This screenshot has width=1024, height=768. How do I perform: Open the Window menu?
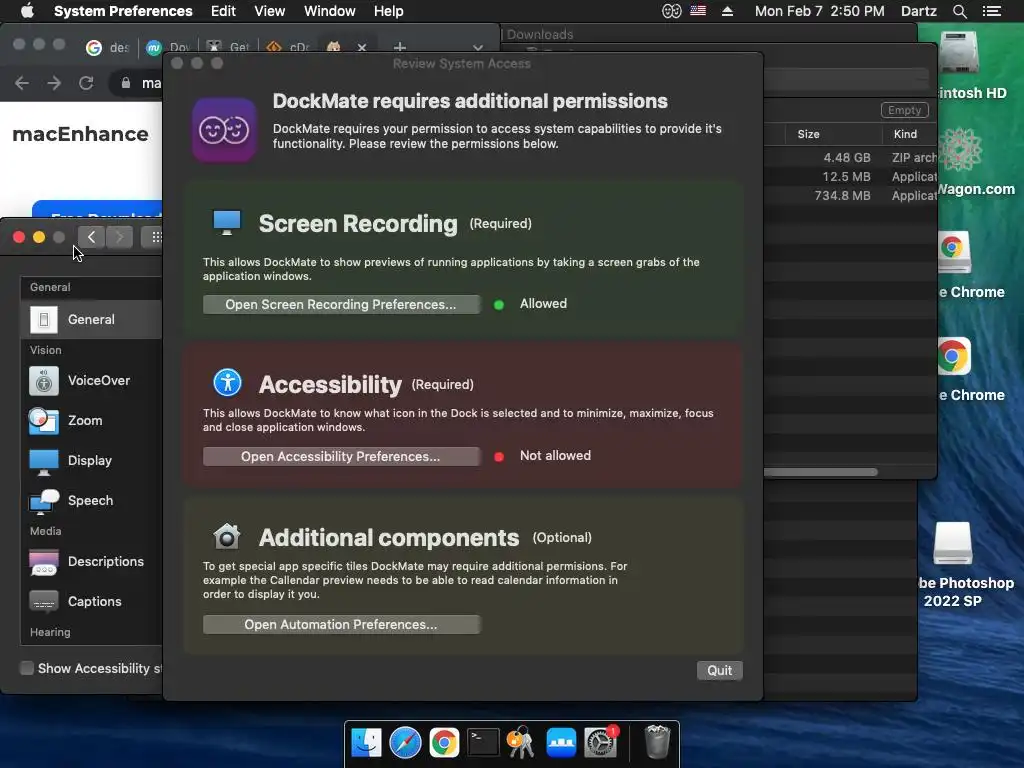point(330,11)
